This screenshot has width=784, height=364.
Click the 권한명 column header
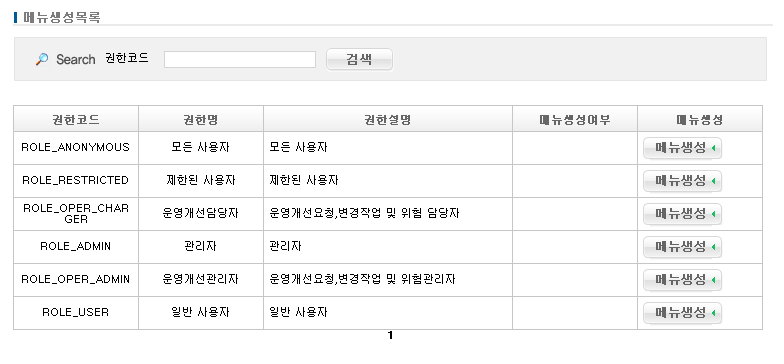201,119
